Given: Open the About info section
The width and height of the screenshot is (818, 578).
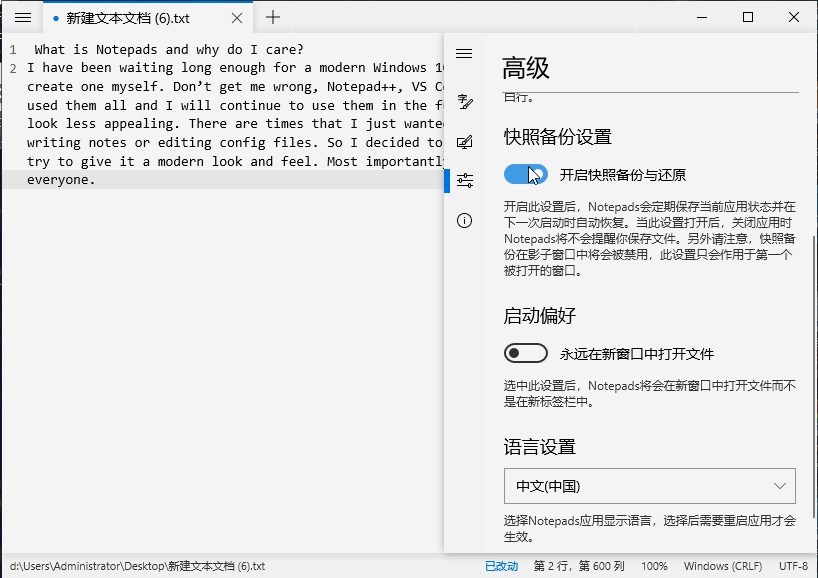Looking at the screenshot, I should coord(463,220).
